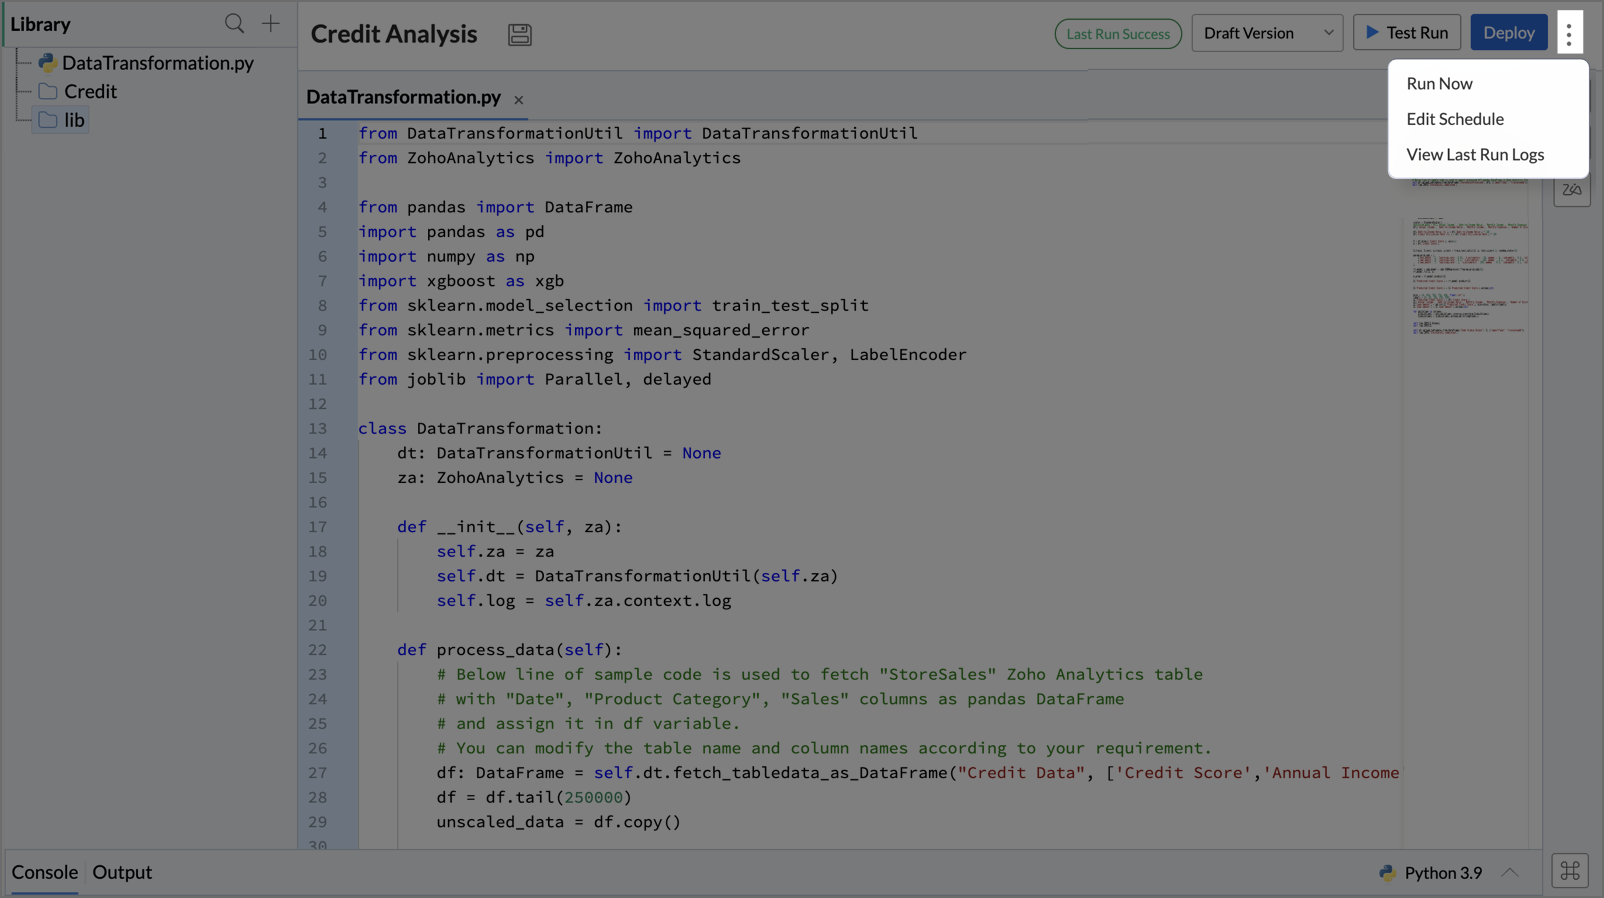The width and height of the screenshot is (1604, 898).
Task: Open the three-dot more options menu
Action: 1569,33
